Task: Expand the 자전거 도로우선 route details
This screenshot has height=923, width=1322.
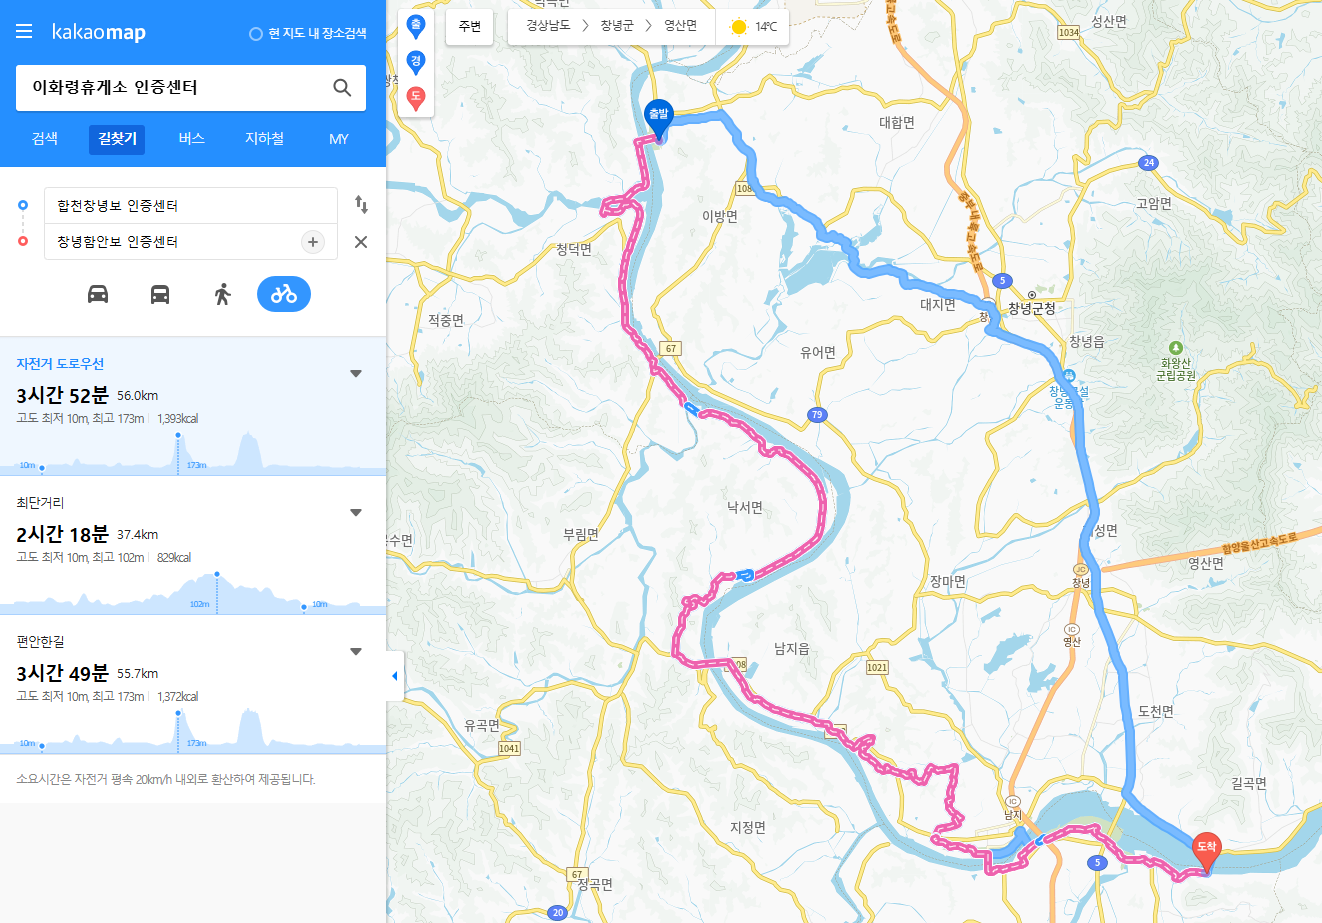Action: point(356,374)
